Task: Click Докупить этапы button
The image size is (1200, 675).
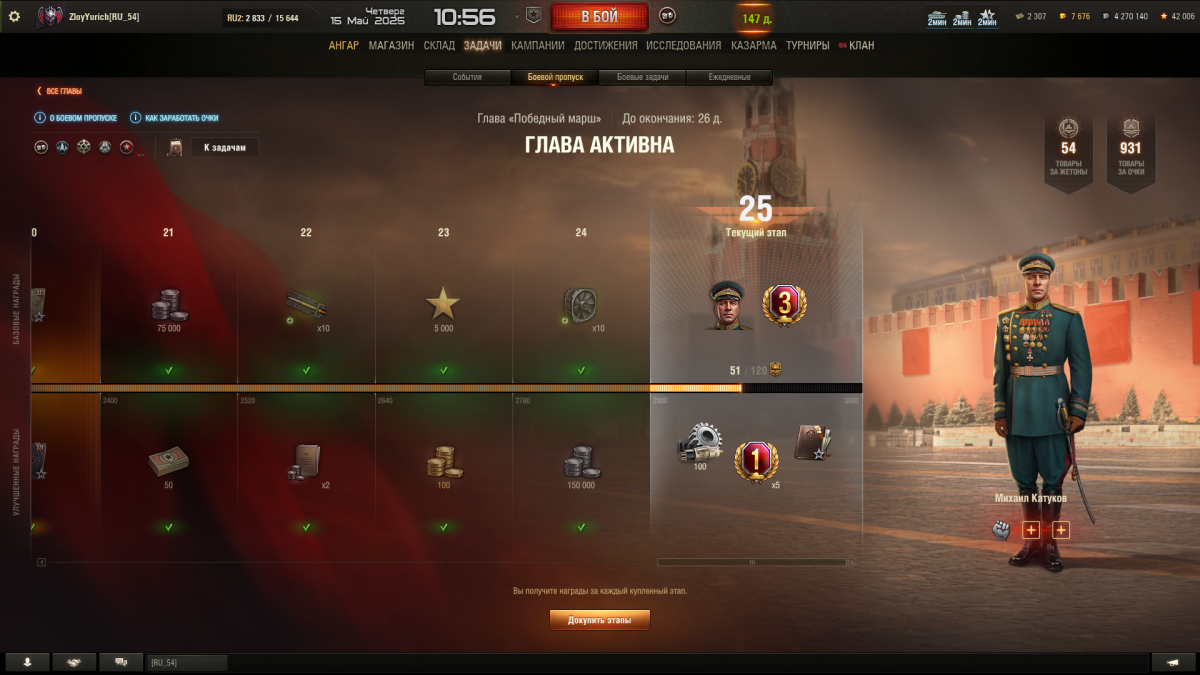Action: point(599,620)
